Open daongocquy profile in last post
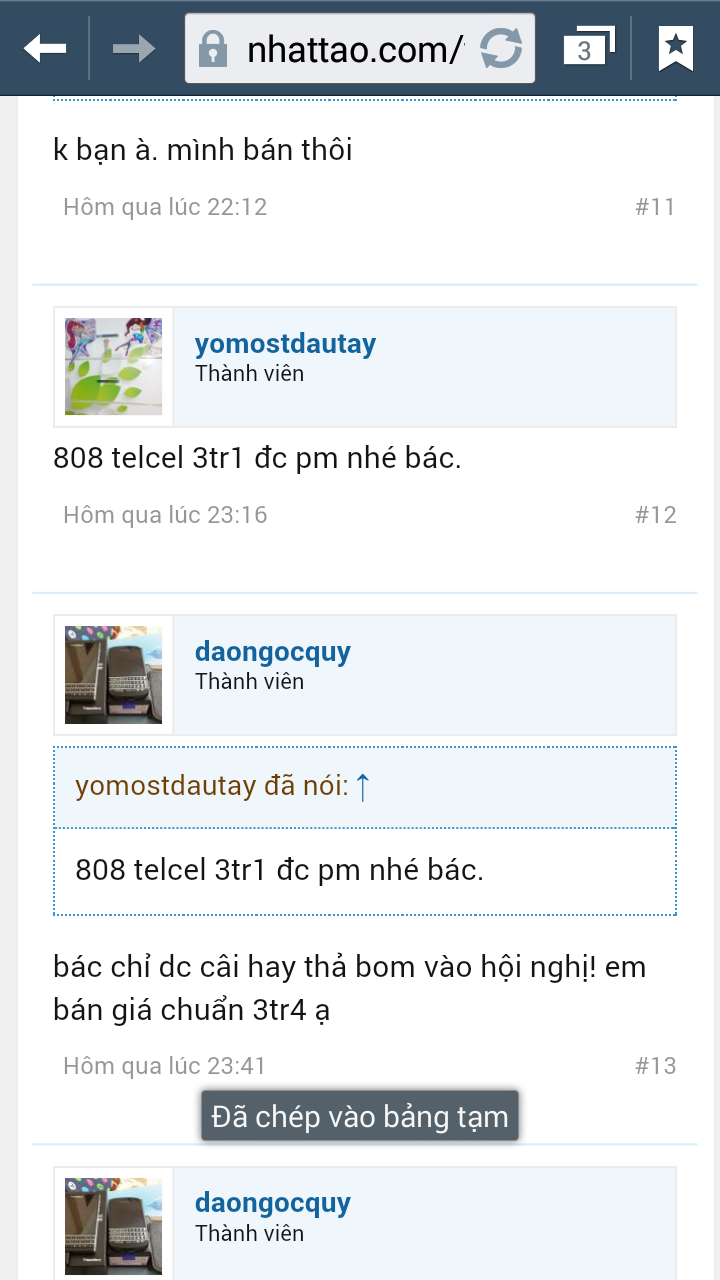This screenshot has width=720, height=1280. pyautogui.click(x=273, y=1203)
